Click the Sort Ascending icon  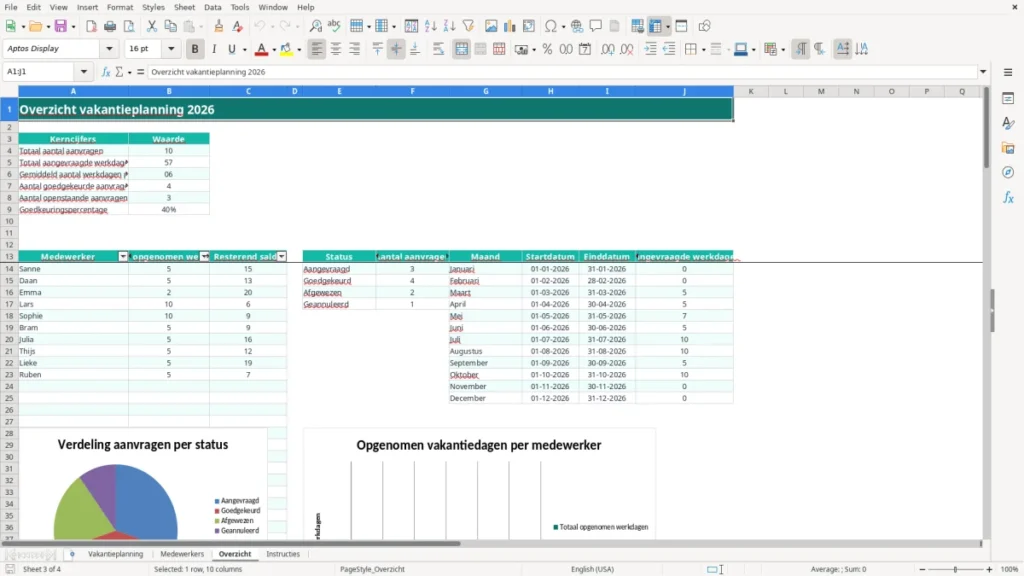point(430,26)
